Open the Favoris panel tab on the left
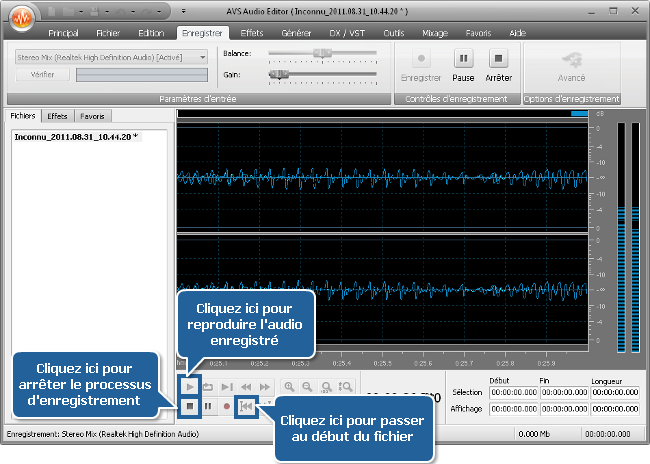 pos(93,116)
